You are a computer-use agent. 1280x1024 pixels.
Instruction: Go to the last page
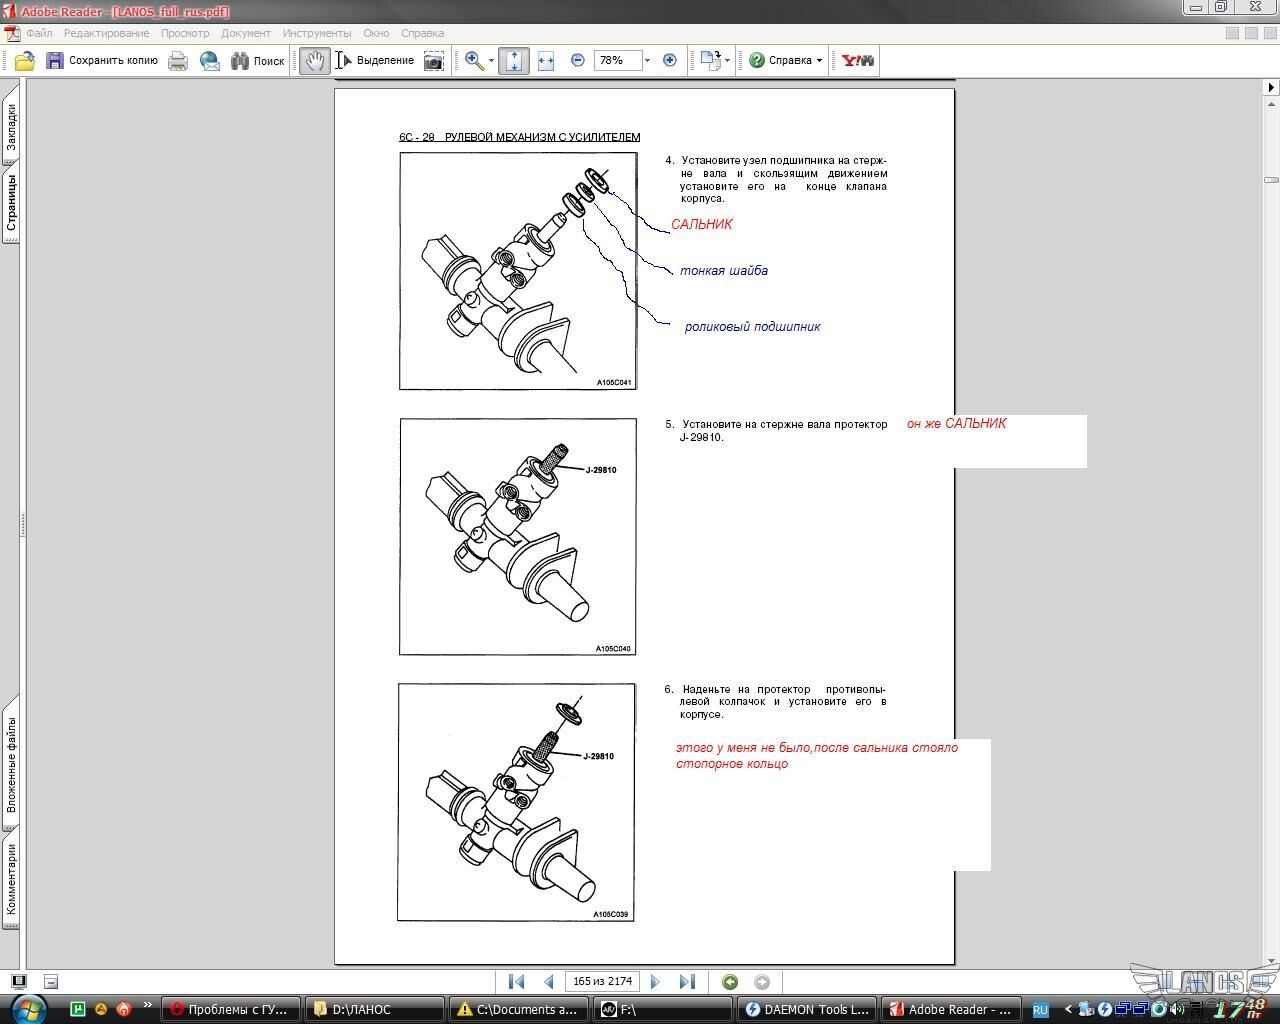coord(687,982)
